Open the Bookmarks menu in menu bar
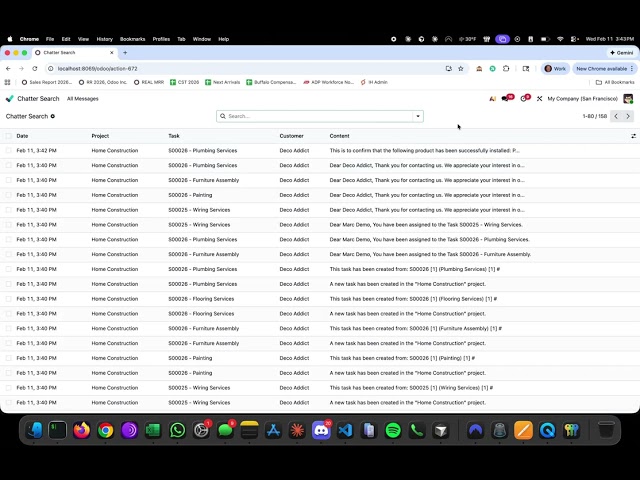 click(x=132, y=39)
